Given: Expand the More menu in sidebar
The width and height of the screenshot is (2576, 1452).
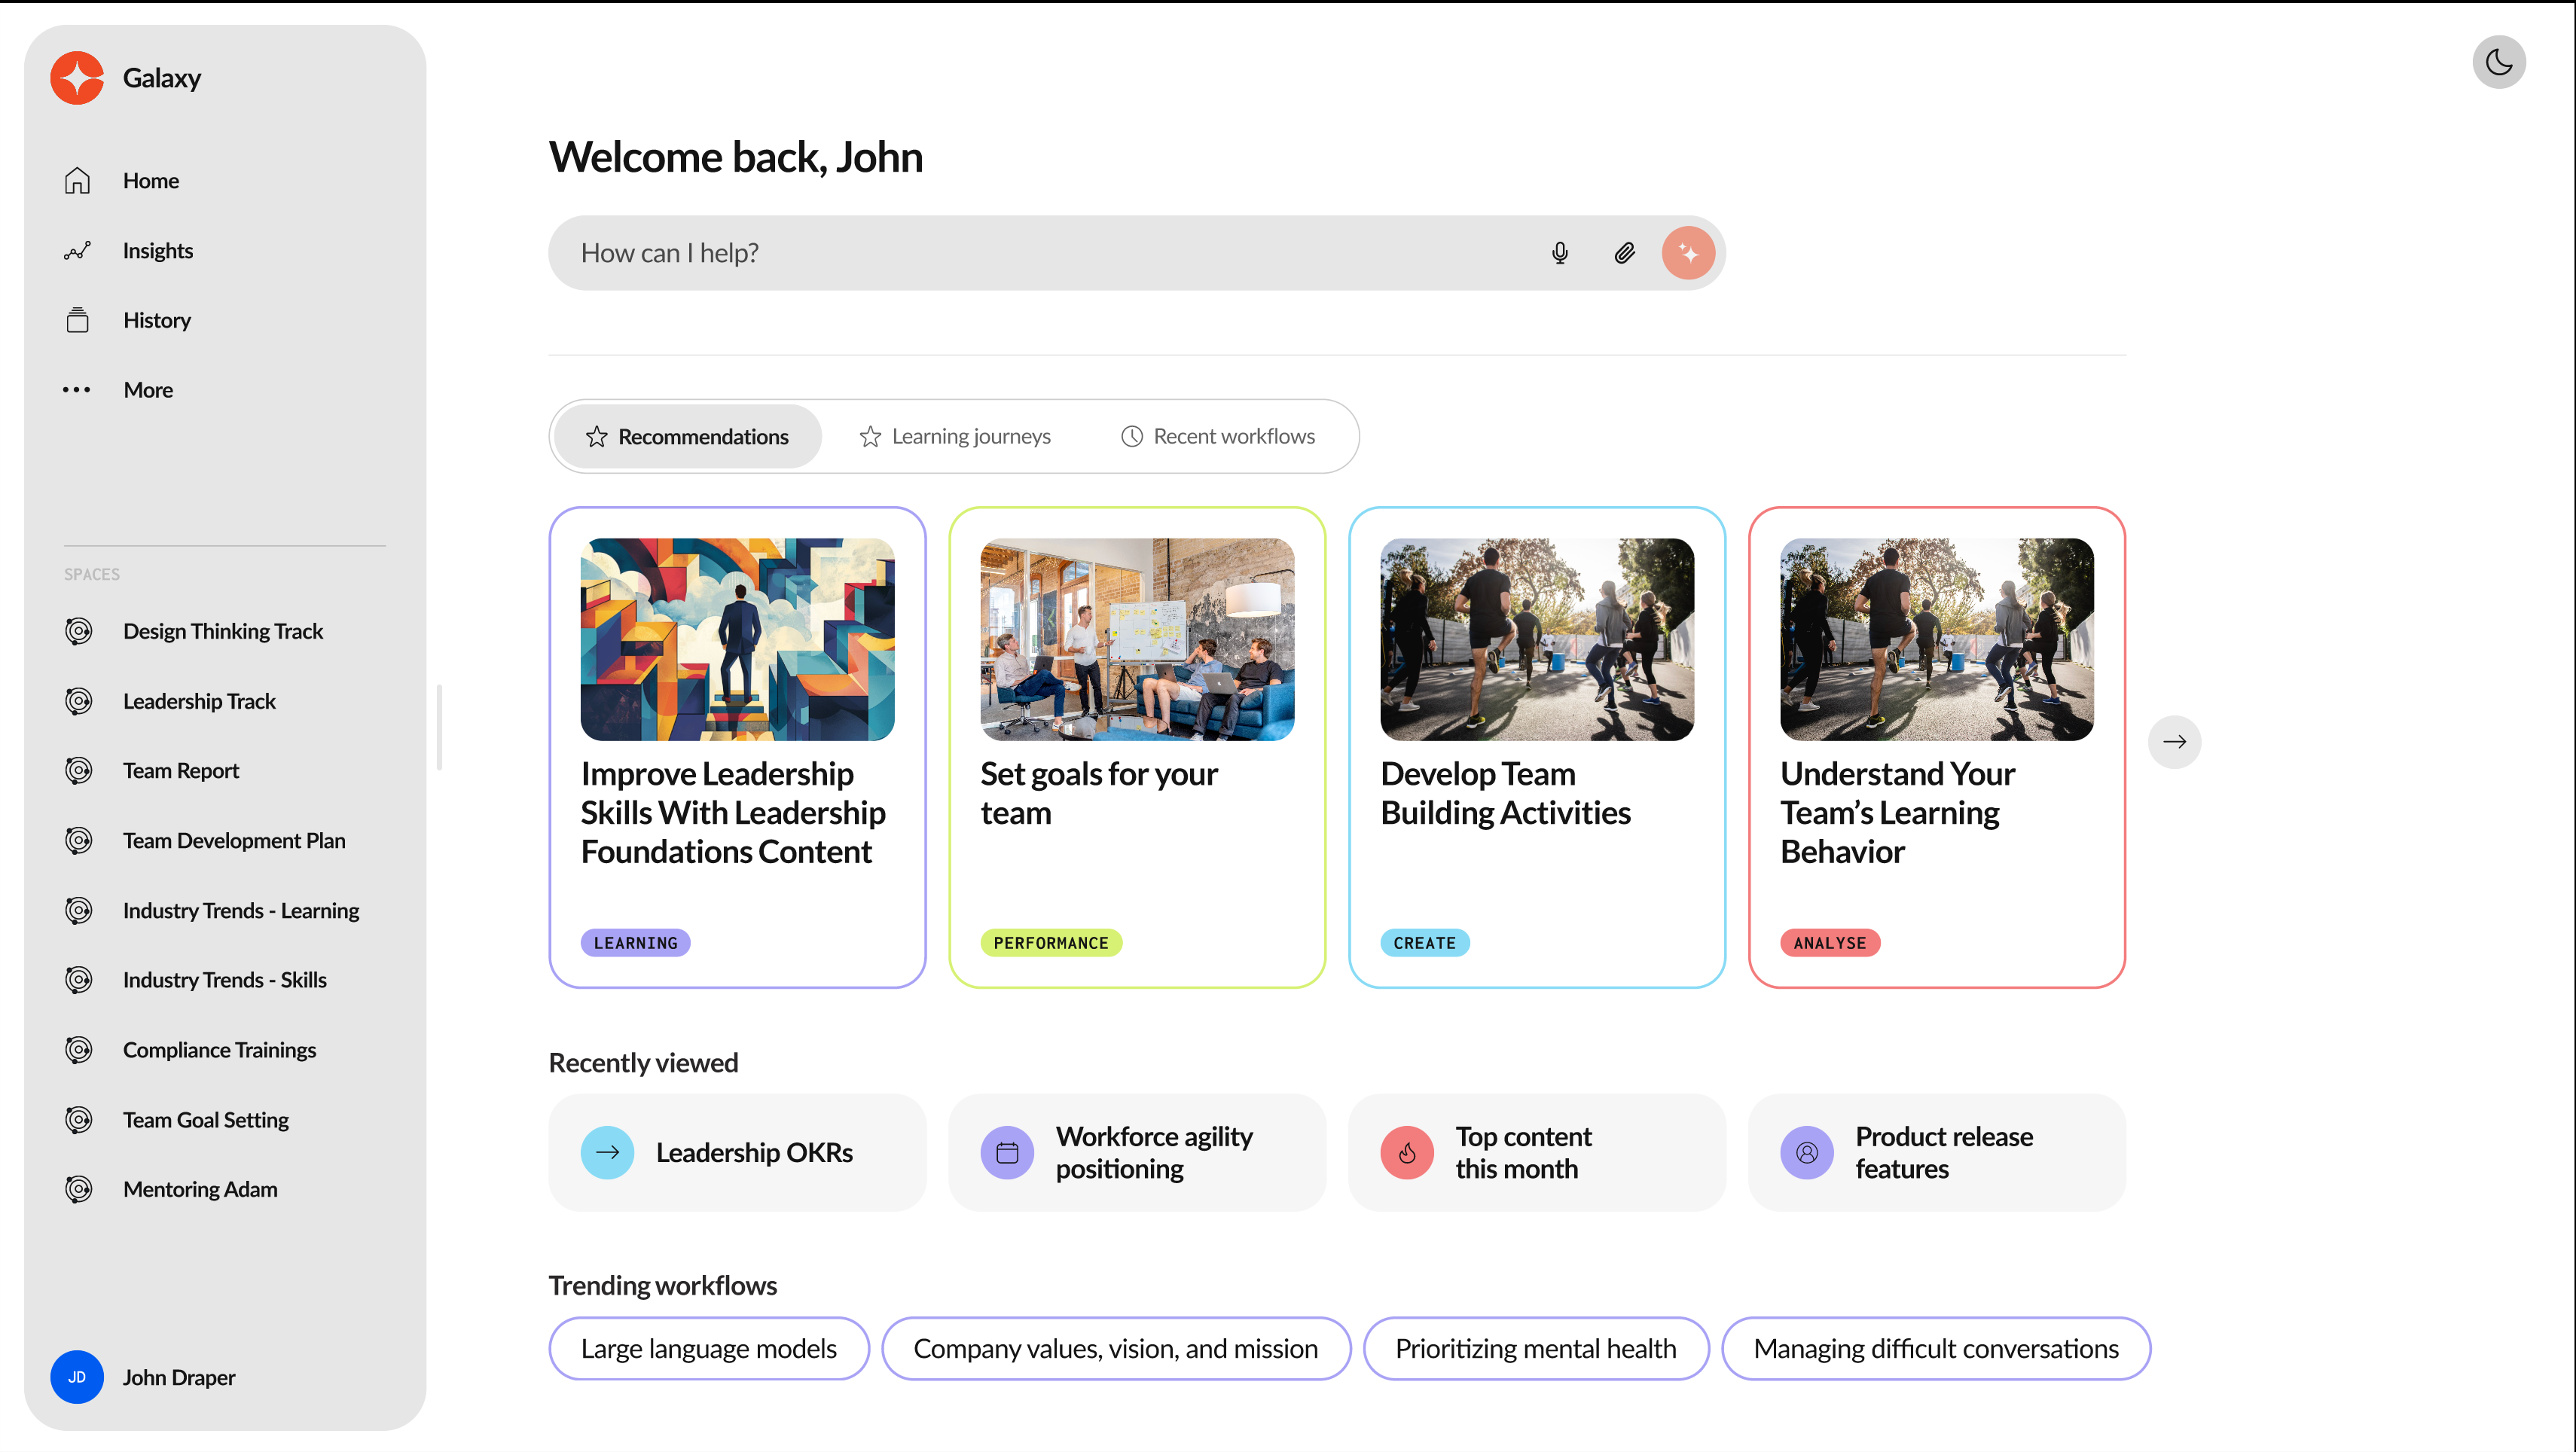Looking at the screenshot, I should point(147,390).
